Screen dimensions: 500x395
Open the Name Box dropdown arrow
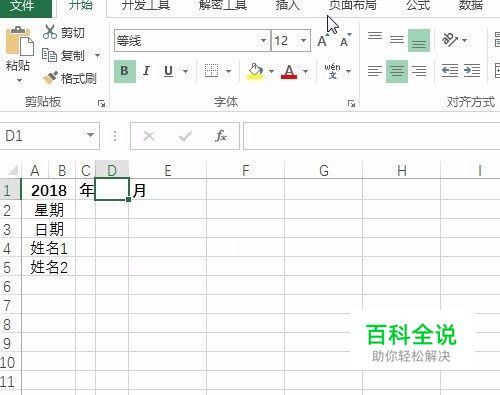click(x=90, y=135)
